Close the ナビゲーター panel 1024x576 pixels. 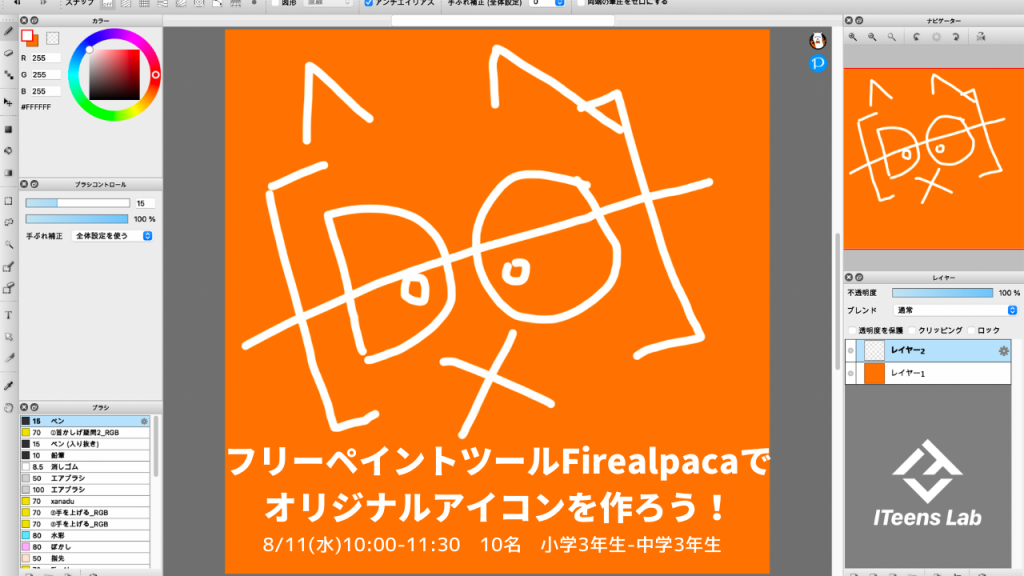coord(849,21)
